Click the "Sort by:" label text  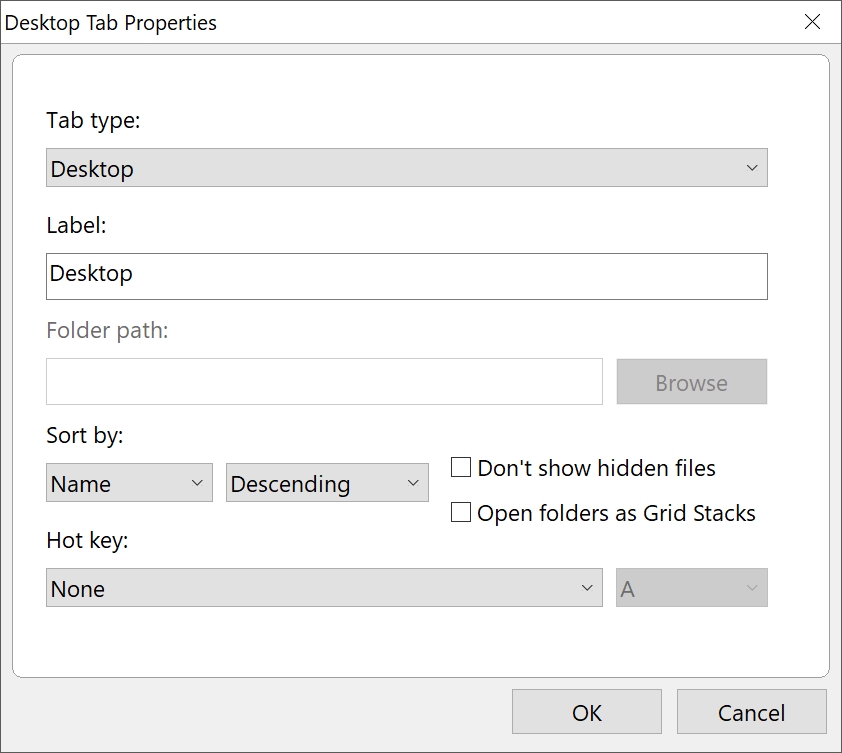click(x=84, y=435)
